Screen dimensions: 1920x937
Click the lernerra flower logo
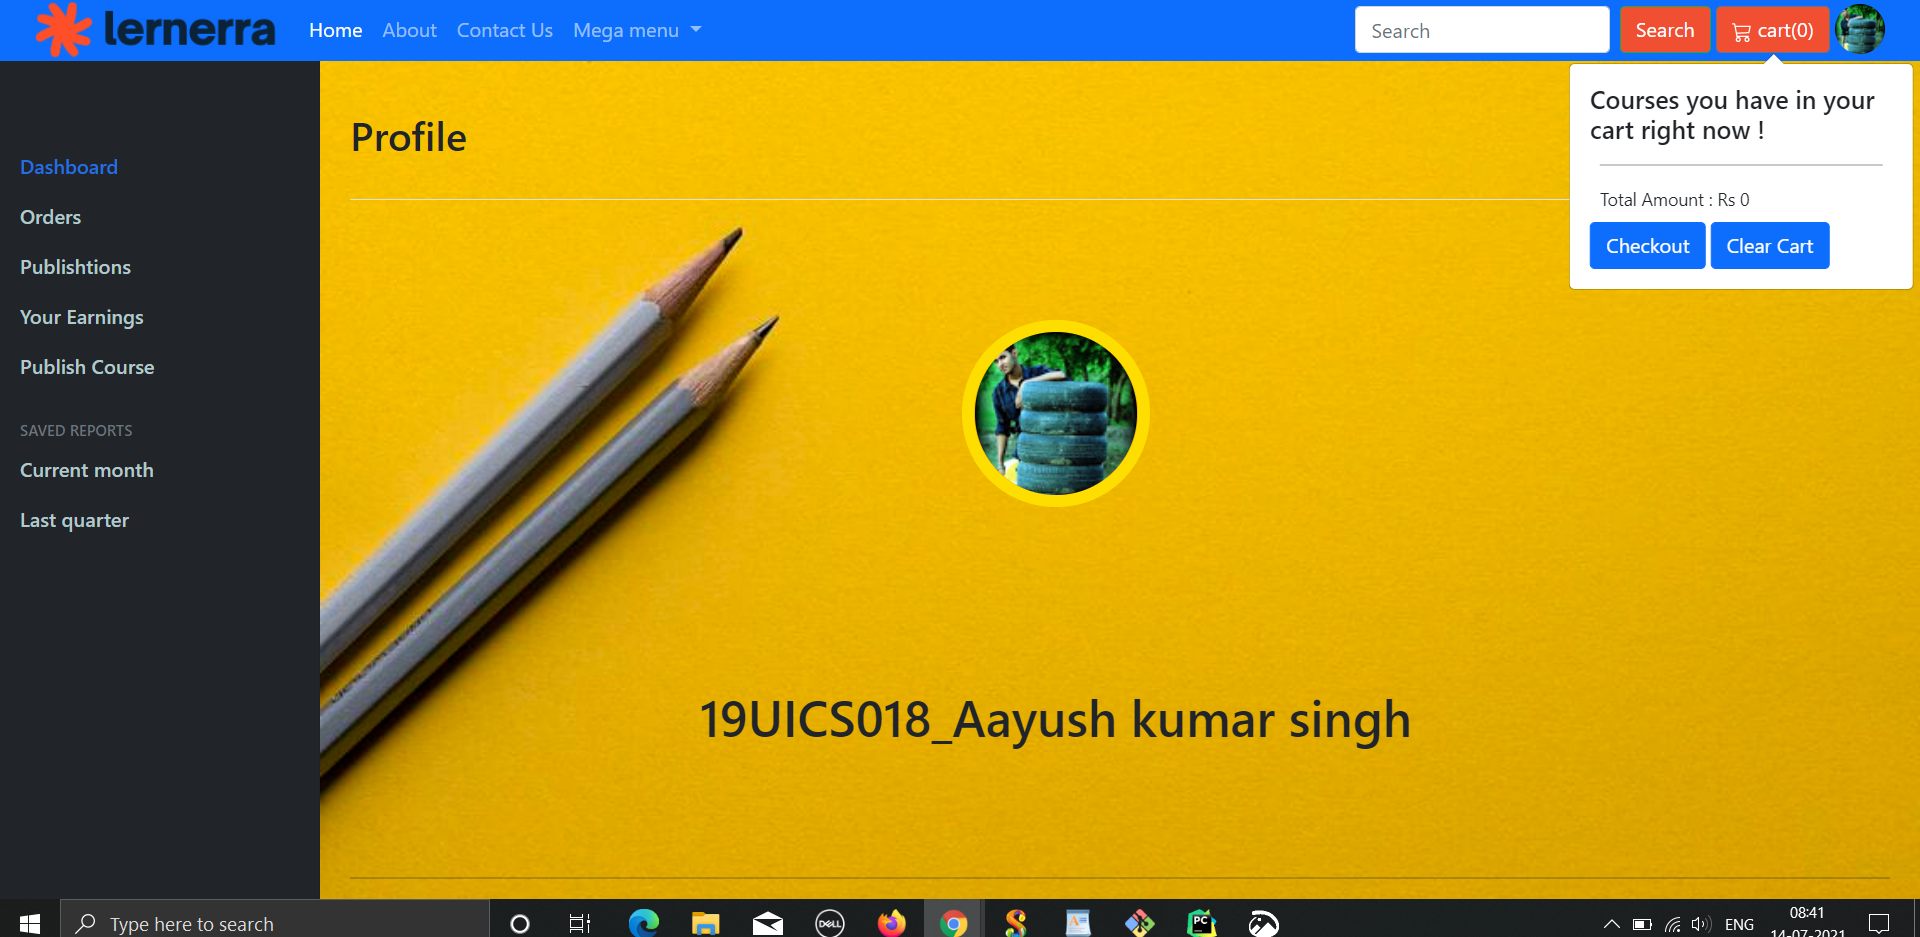[x=62, y=29]
